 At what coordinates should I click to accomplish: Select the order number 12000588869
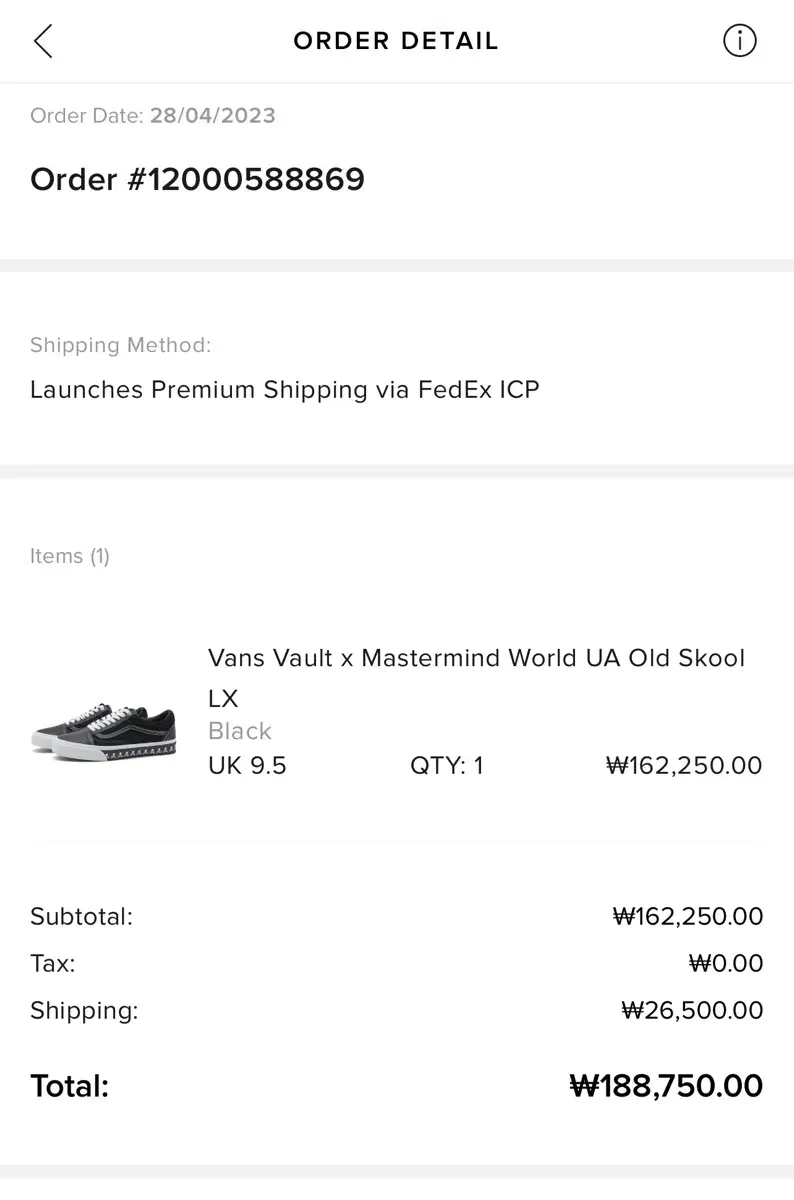coord(197,180)
